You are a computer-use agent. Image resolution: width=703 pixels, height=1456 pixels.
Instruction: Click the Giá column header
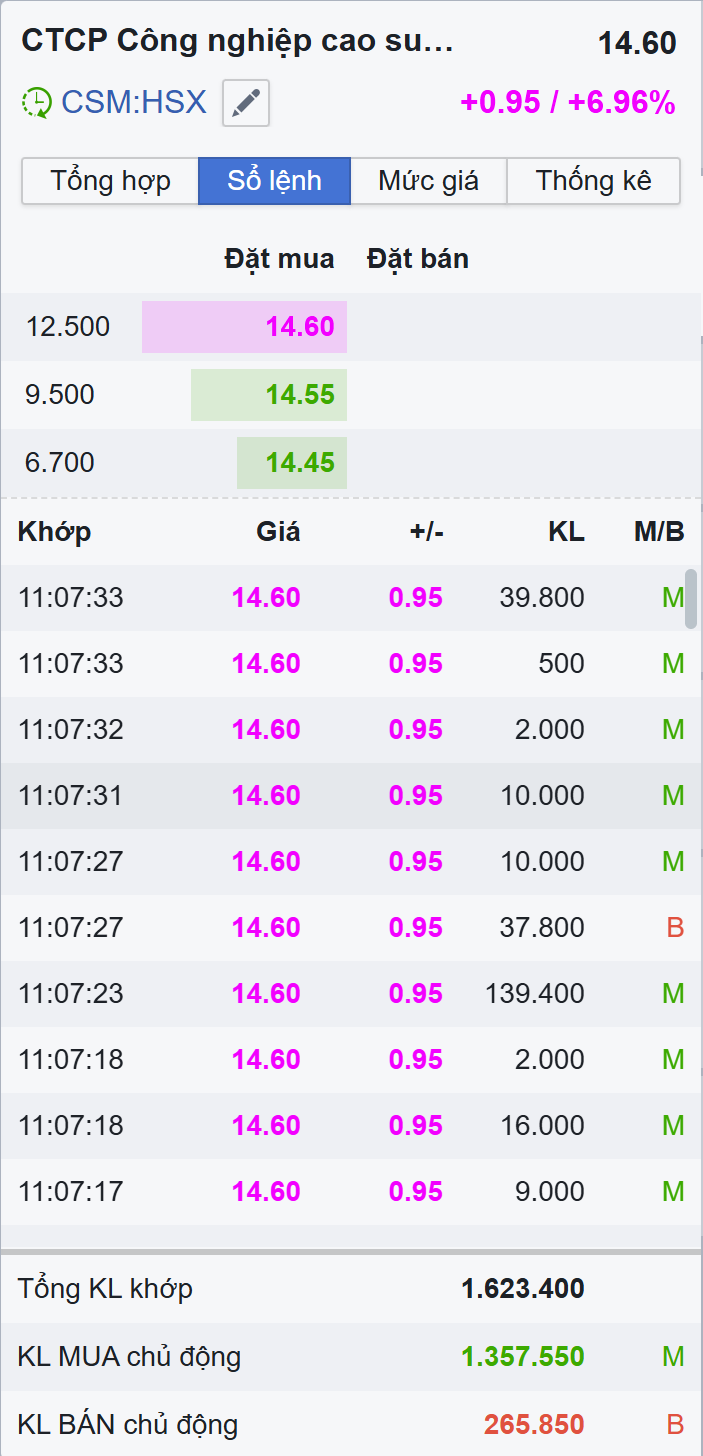(278, 532)
